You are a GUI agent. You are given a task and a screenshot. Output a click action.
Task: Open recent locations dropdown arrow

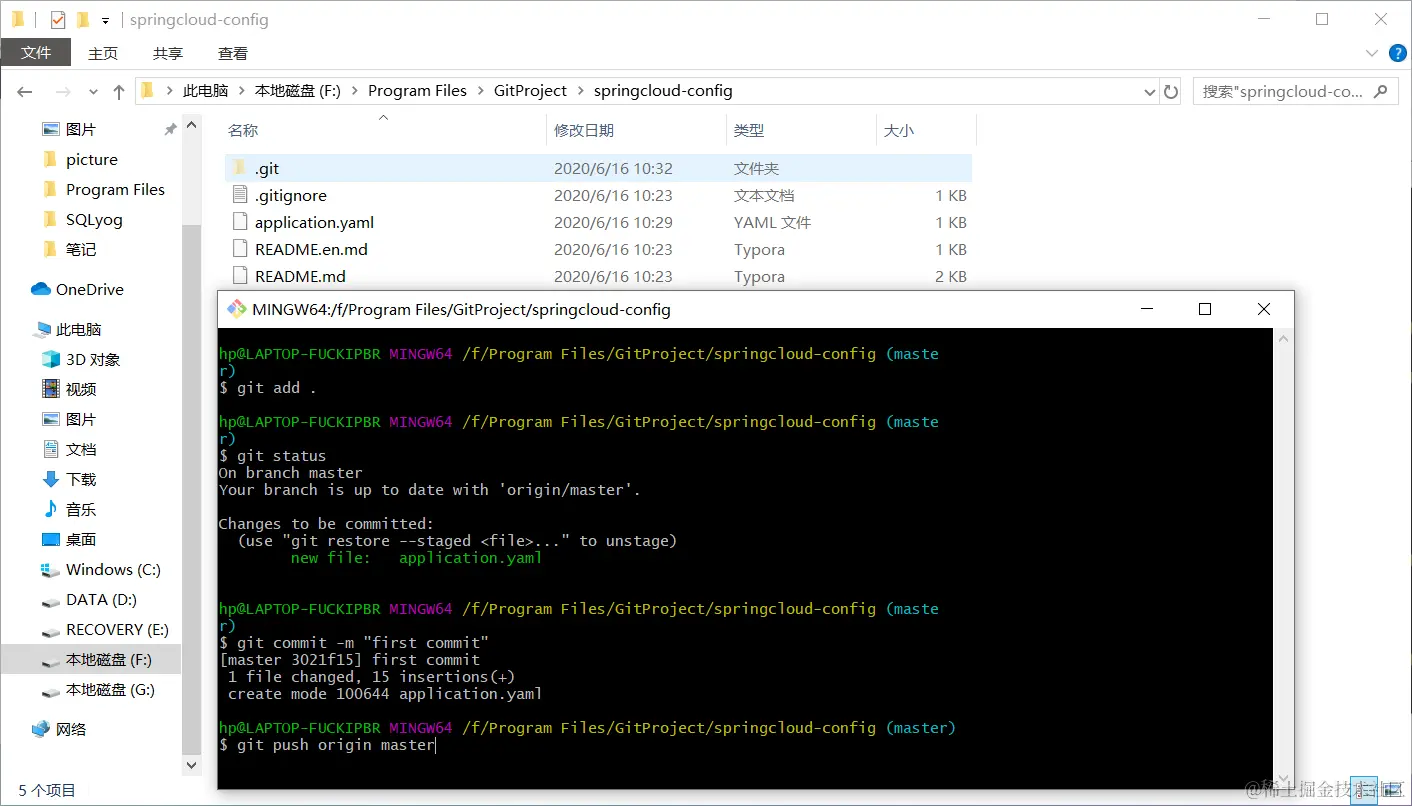(x=93, y=91)
